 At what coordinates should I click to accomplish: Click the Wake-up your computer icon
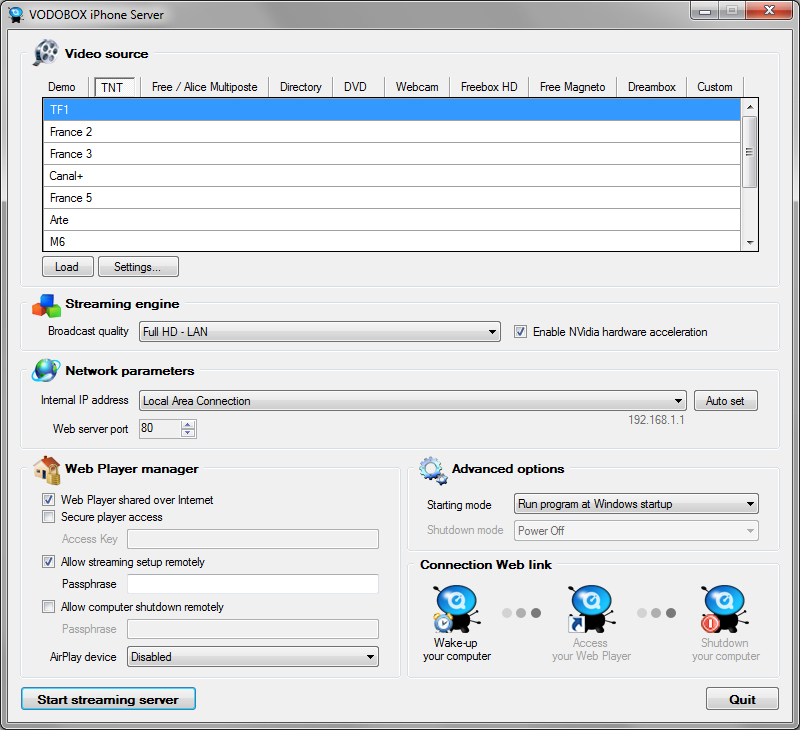click(456, 609)
